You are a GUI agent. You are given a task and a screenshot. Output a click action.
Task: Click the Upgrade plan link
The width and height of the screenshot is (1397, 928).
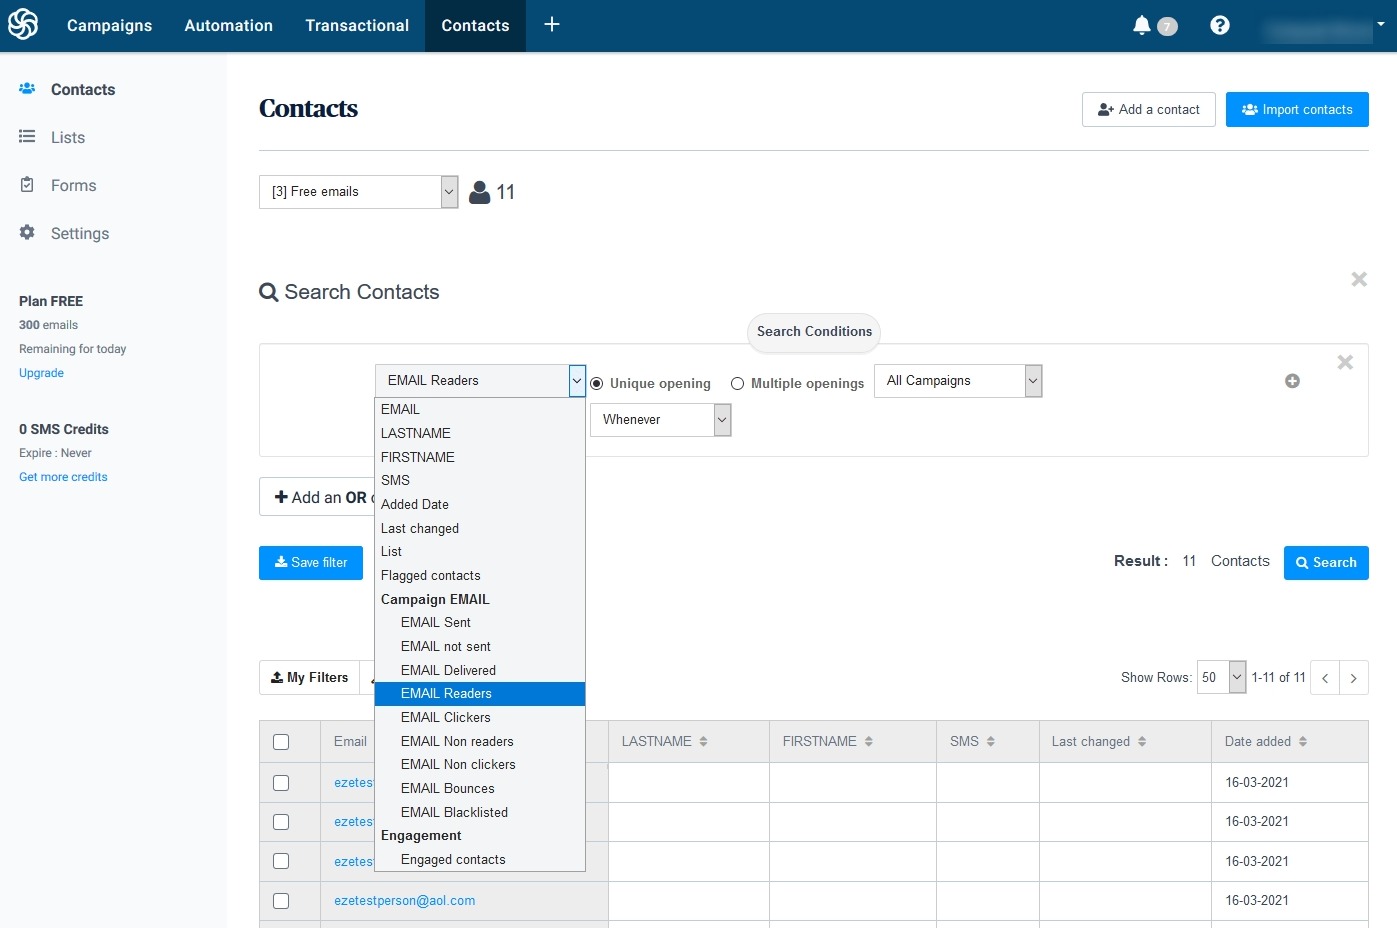[x=41, y=373]
